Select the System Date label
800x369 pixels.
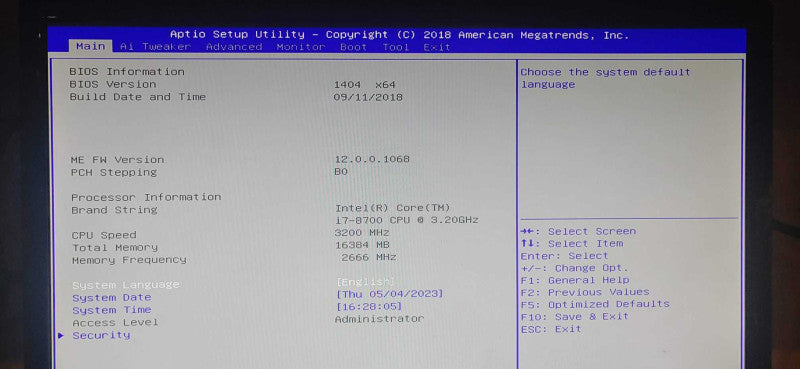pos(112,298)
